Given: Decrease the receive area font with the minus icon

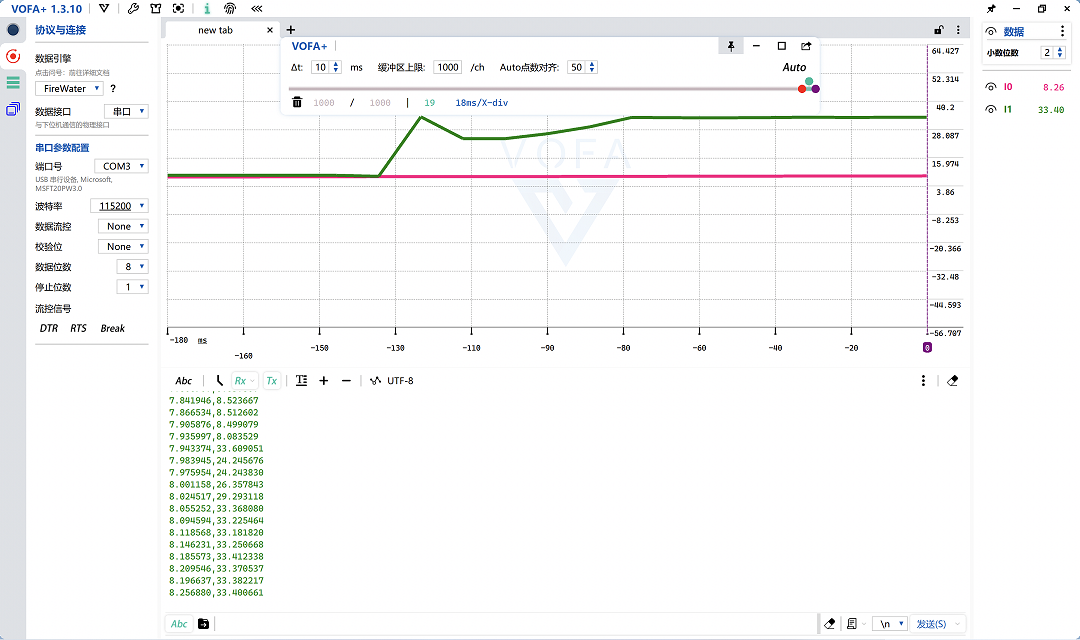Looking at the screenshot, I should click(x=346, y=380).
